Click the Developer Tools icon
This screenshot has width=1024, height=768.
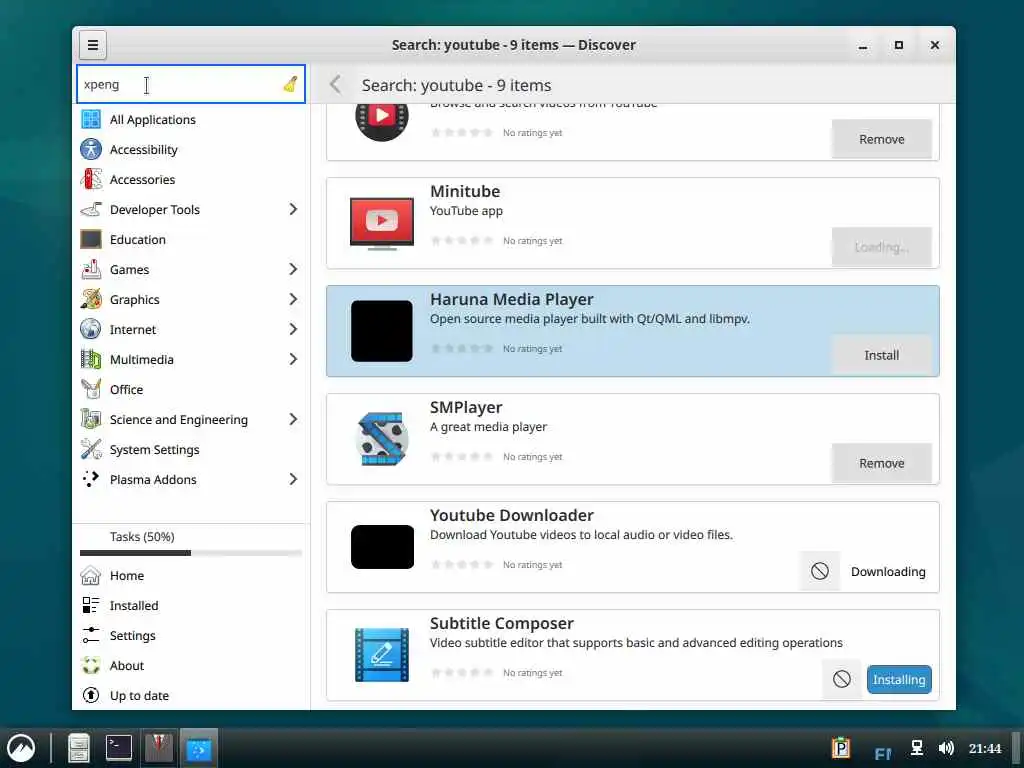coord(91,210)
